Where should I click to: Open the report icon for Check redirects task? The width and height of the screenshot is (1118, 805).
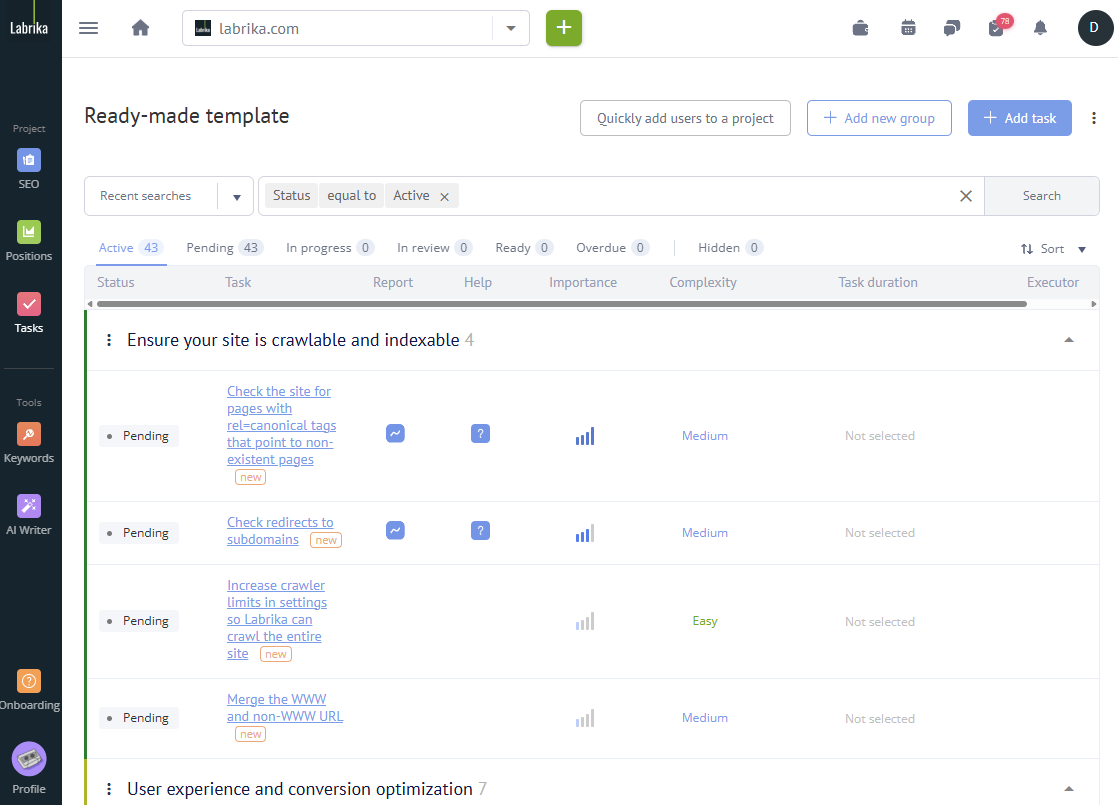tap(395, 530)
